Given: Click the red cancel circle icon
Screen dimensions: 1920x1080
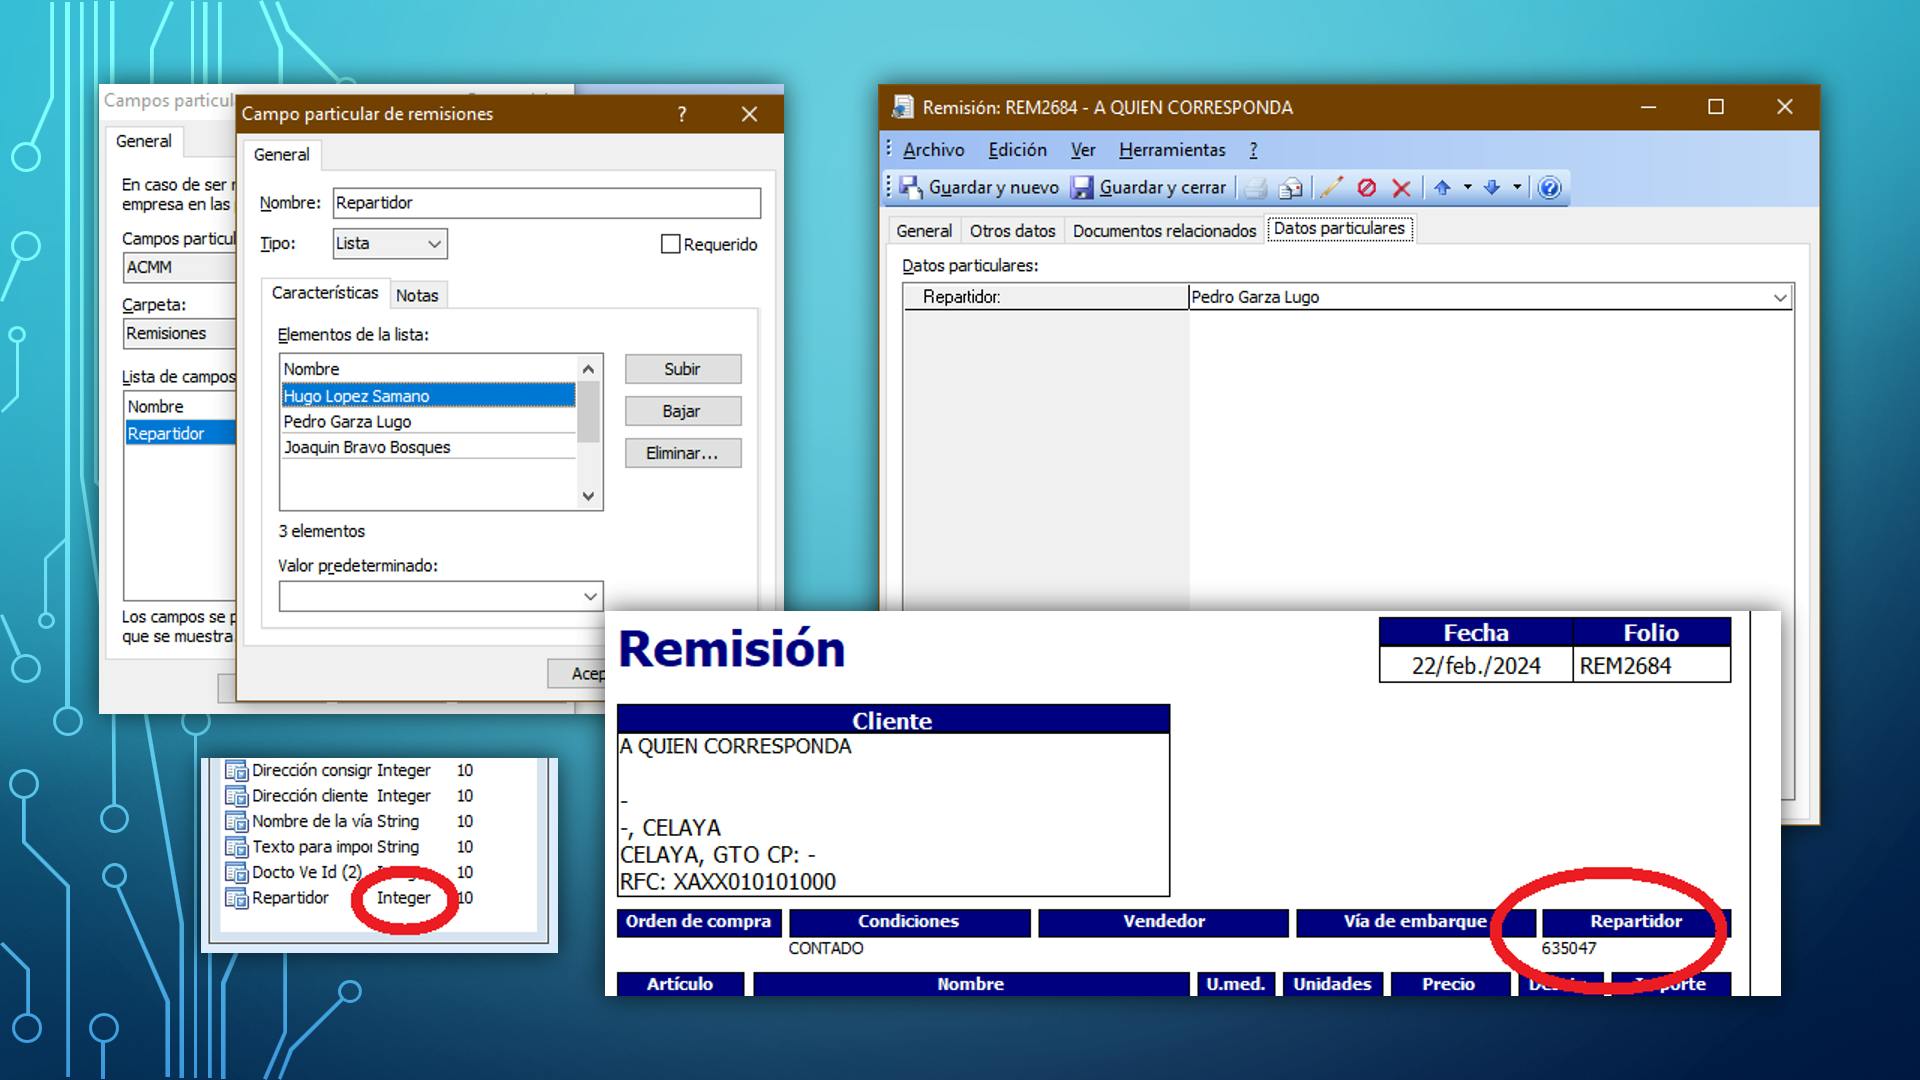Looking at the screenshot, I should coord(1366,187).
